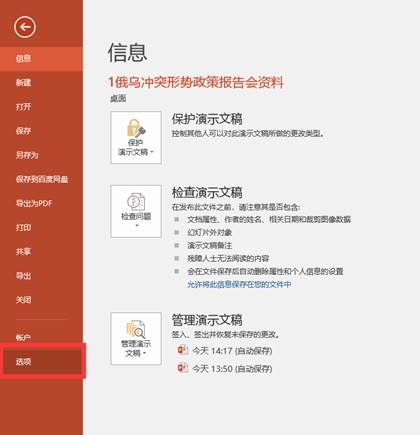420x435 pixels.
Task: Open the 13:50 autosave version PowerPoint icon
Action: 182,368
